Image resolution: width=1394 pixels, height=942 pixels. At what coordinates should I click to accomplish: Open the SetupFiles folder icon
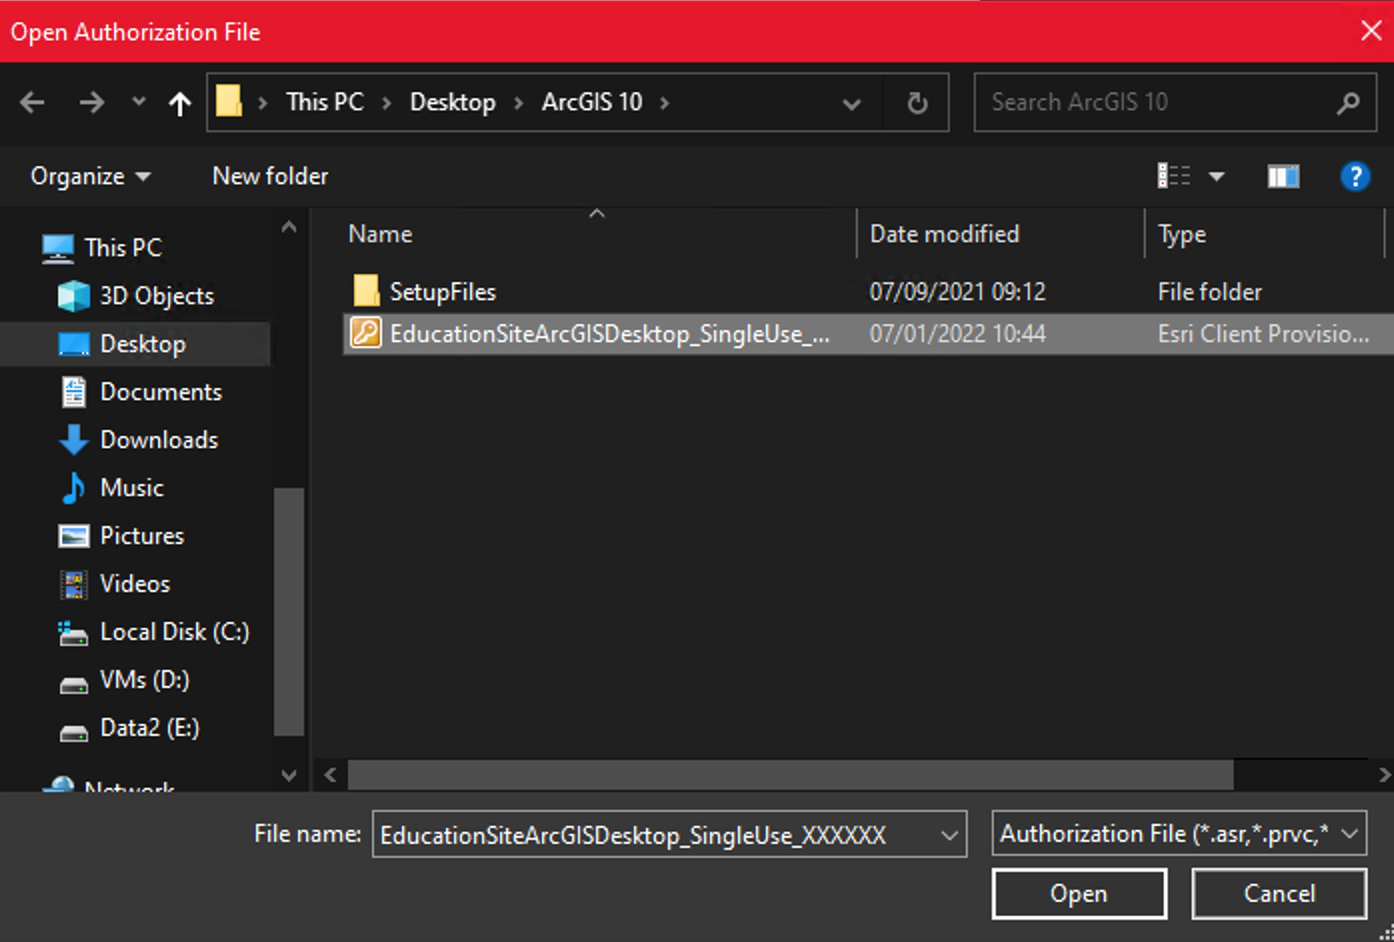pos(366,291)
